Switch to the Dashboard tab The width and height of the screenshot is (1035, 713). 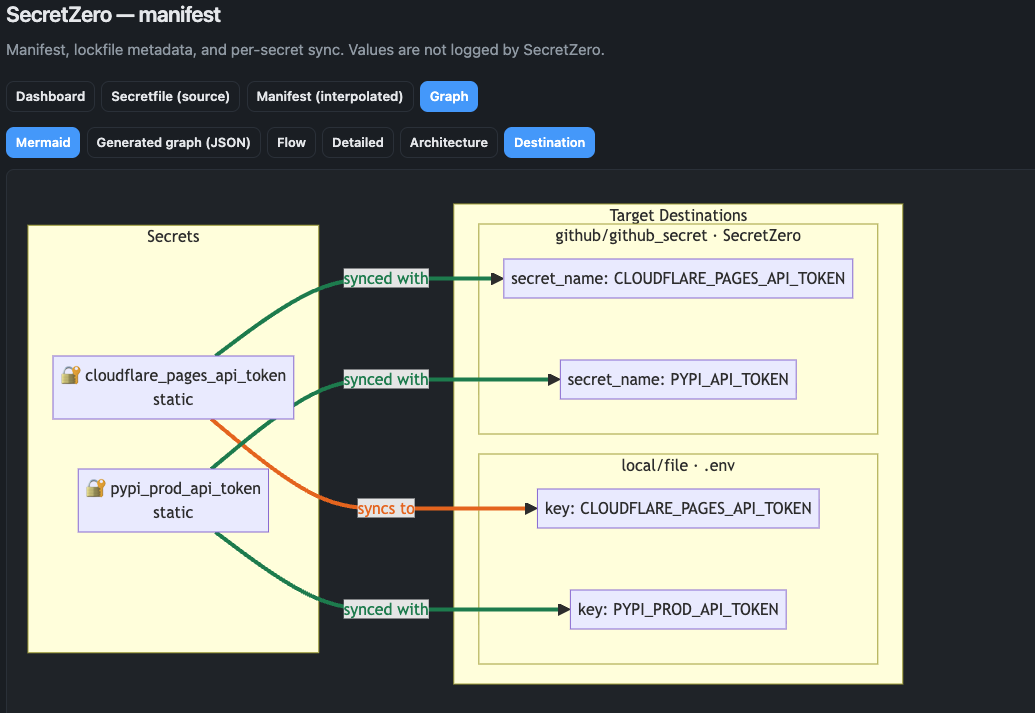[x=50, y=96]
